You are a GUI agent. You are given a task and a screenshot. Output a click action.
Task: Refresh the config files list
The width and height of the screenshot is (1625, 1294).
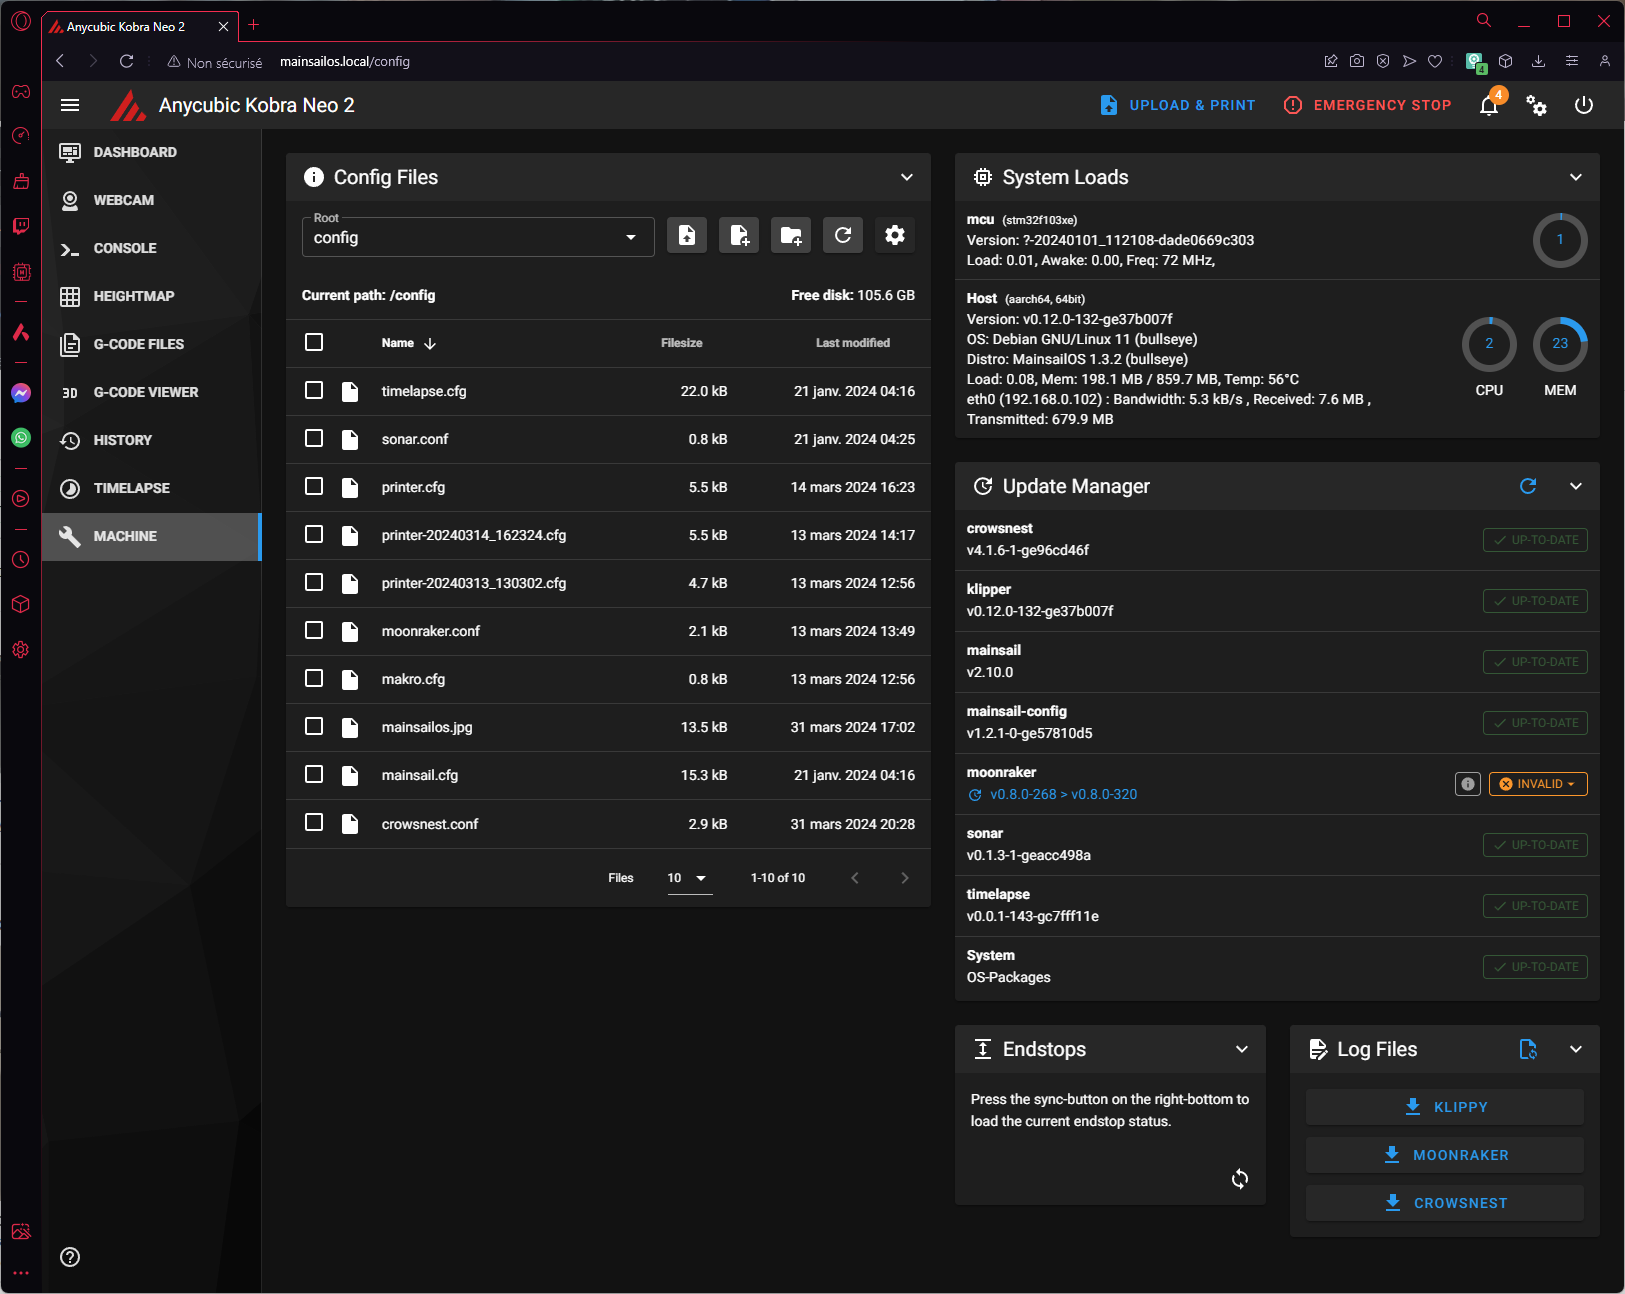pyautogui.click(x=843, y=235)
